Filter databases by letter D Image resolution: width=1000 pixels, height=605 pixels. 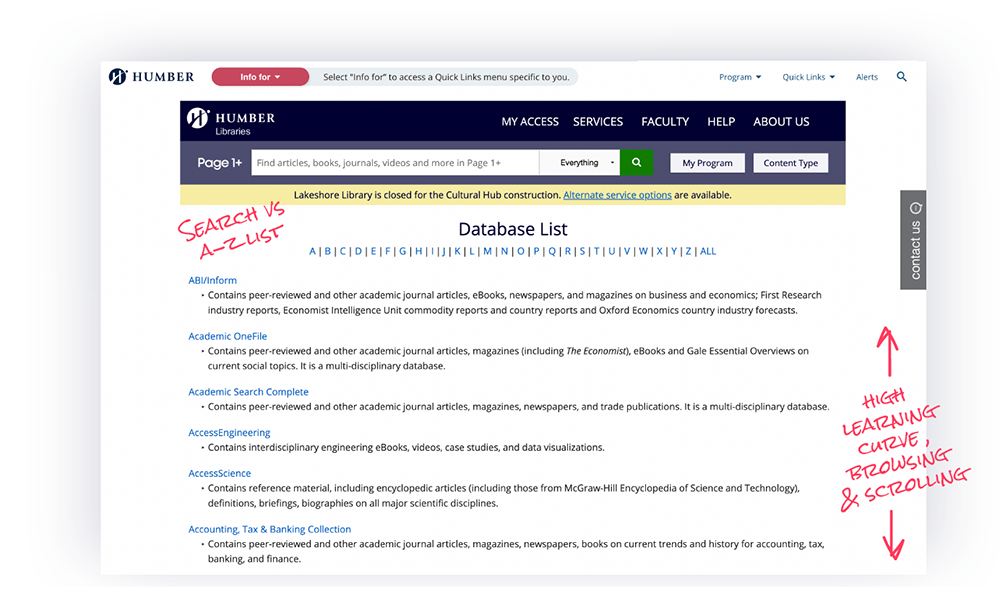358,251
